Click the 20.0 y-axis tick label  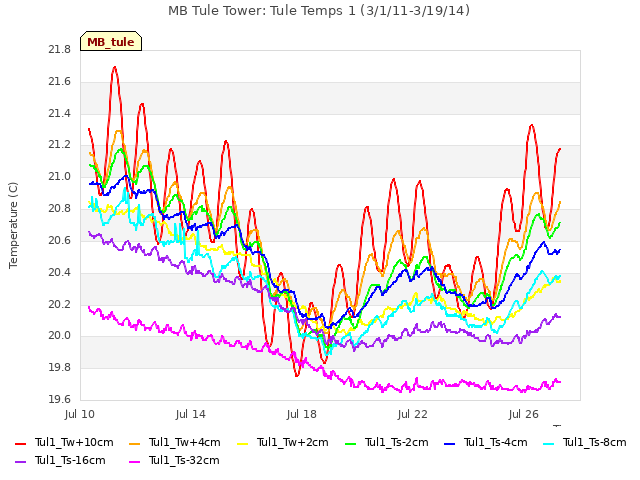pos(60,336)
